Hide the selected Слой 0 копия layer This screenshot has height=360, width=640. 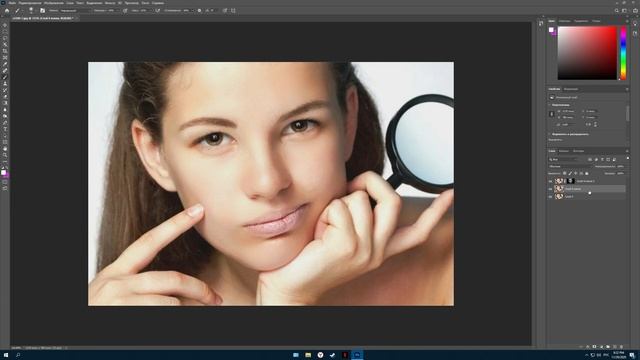click(550, 189)
